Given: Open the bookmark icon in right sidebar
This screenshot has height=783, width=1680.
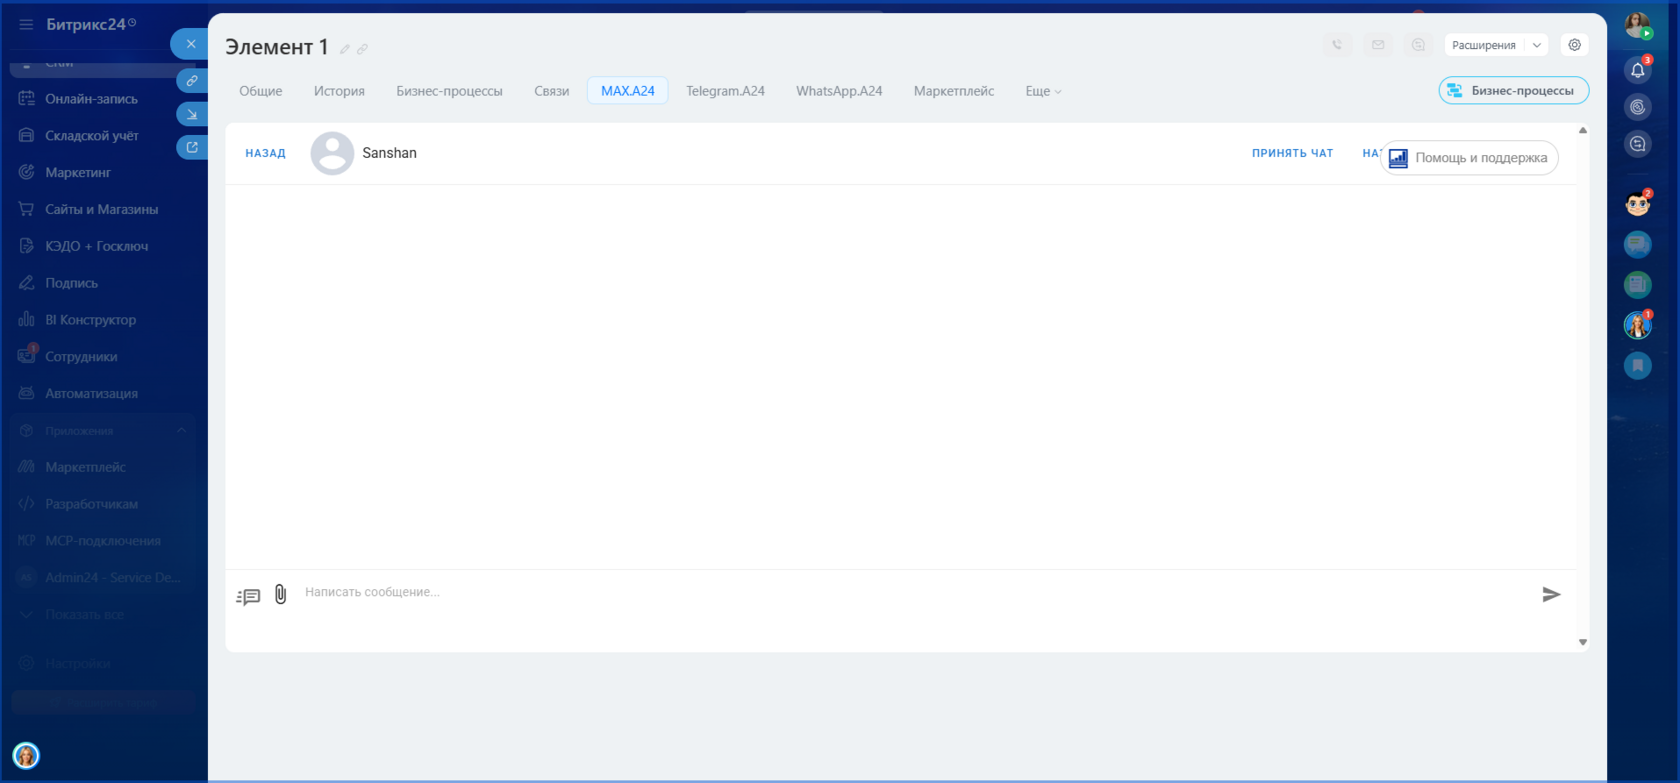Looking at the screenshot, I should tap(1637, 366).
